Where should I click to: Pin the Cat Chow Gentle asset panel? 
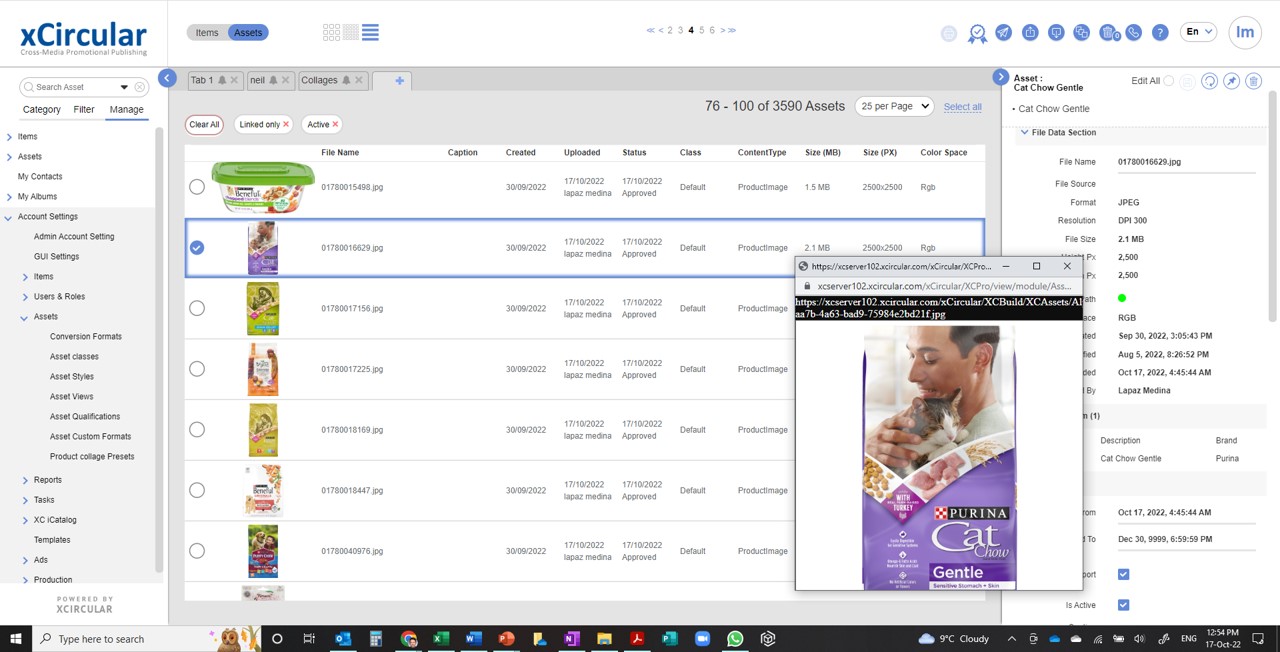[x=1231, y=81]
